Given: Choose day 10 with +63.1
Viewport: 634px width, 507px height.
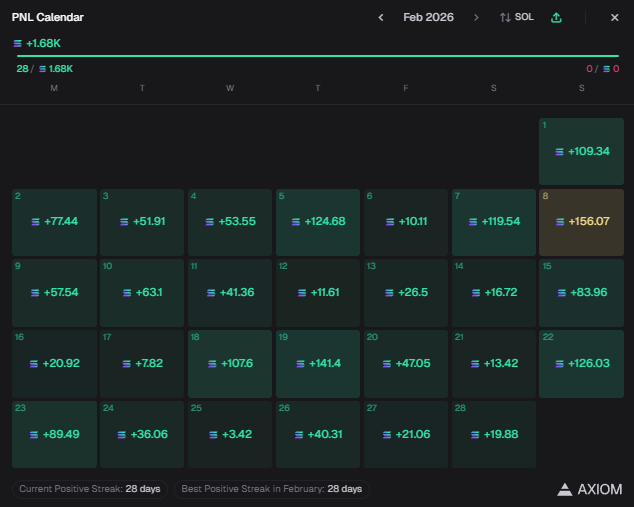Looking at the screenshot, I should (x=142, y=293).
